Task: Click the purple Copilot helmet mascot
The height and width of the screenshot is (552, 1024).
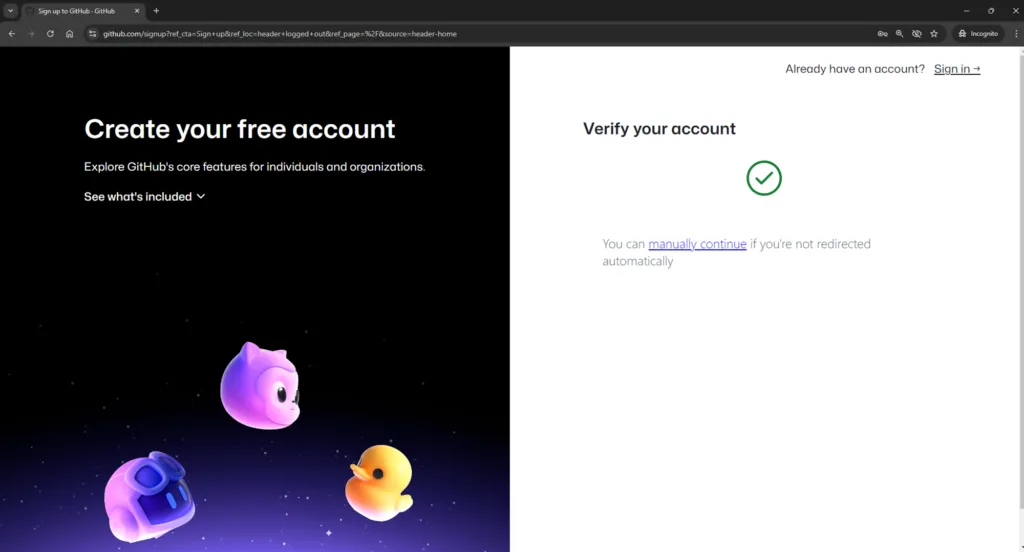Action: coord(149,496)
